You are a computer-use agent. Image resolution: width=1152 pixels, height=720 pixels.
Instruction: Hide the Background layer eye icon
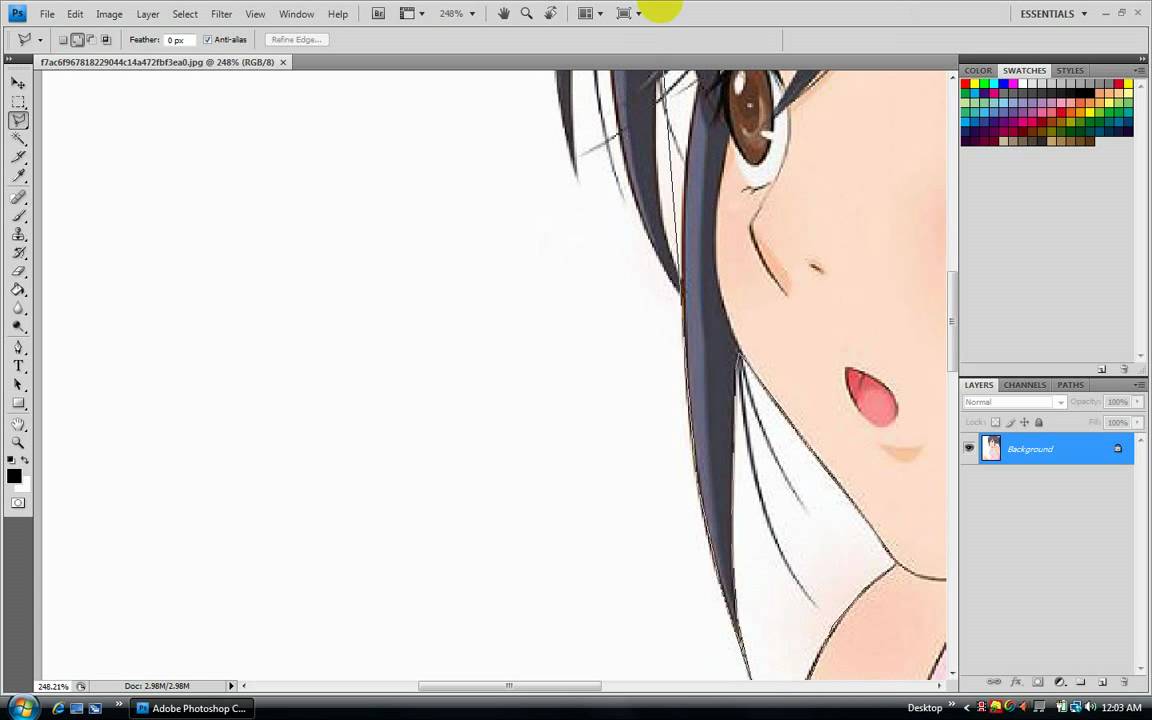[969, 448]
